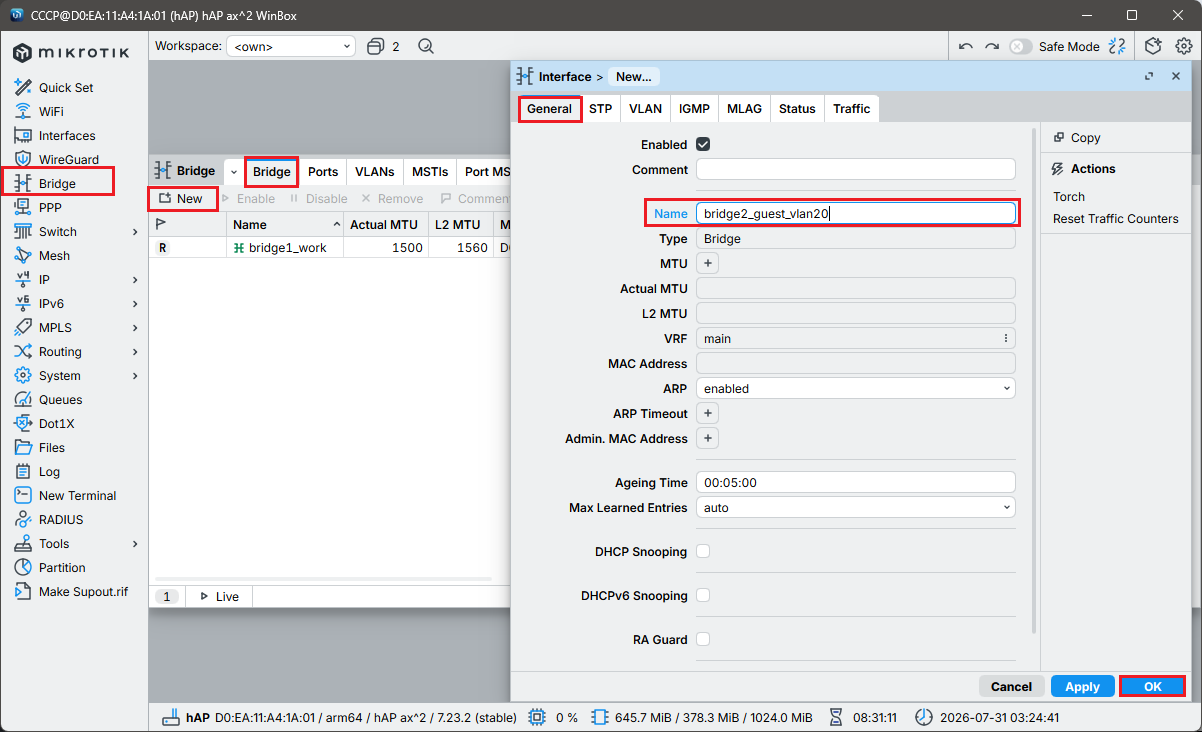The height and width of the screenshot is (732, 1202).
Task: Uncheck the Enabled checkbox
Action: pos(703,144)
